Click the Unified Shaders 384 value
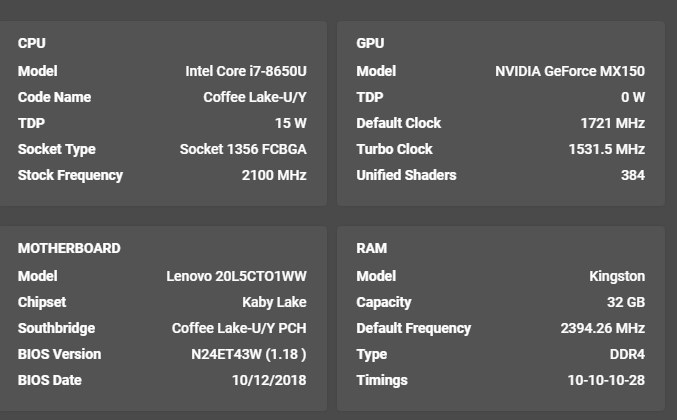Screen dimensions: 677x420 tap(633, 175)
